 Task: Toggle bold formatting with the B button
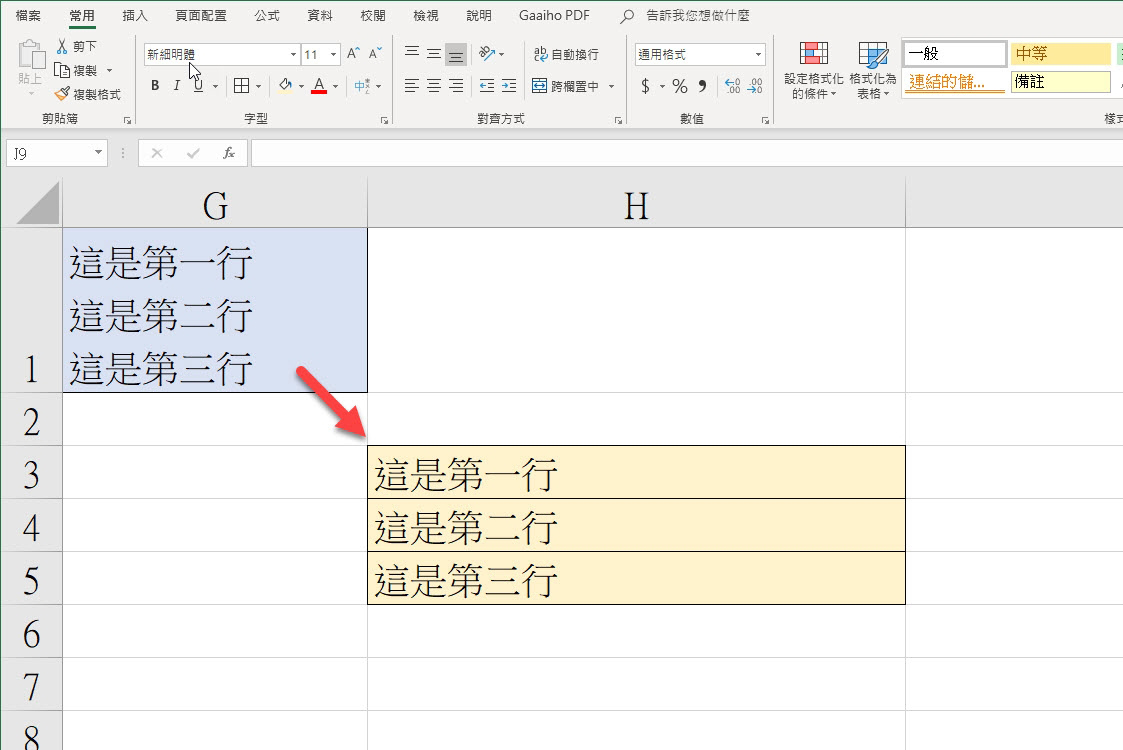(x=154, y=86)
